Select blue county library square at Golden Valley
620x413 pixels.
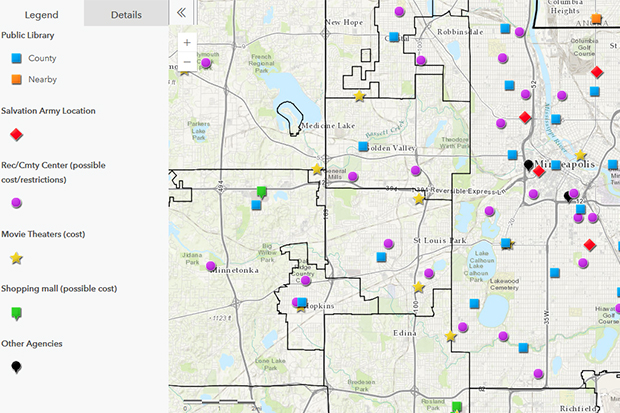pos(364,147)
